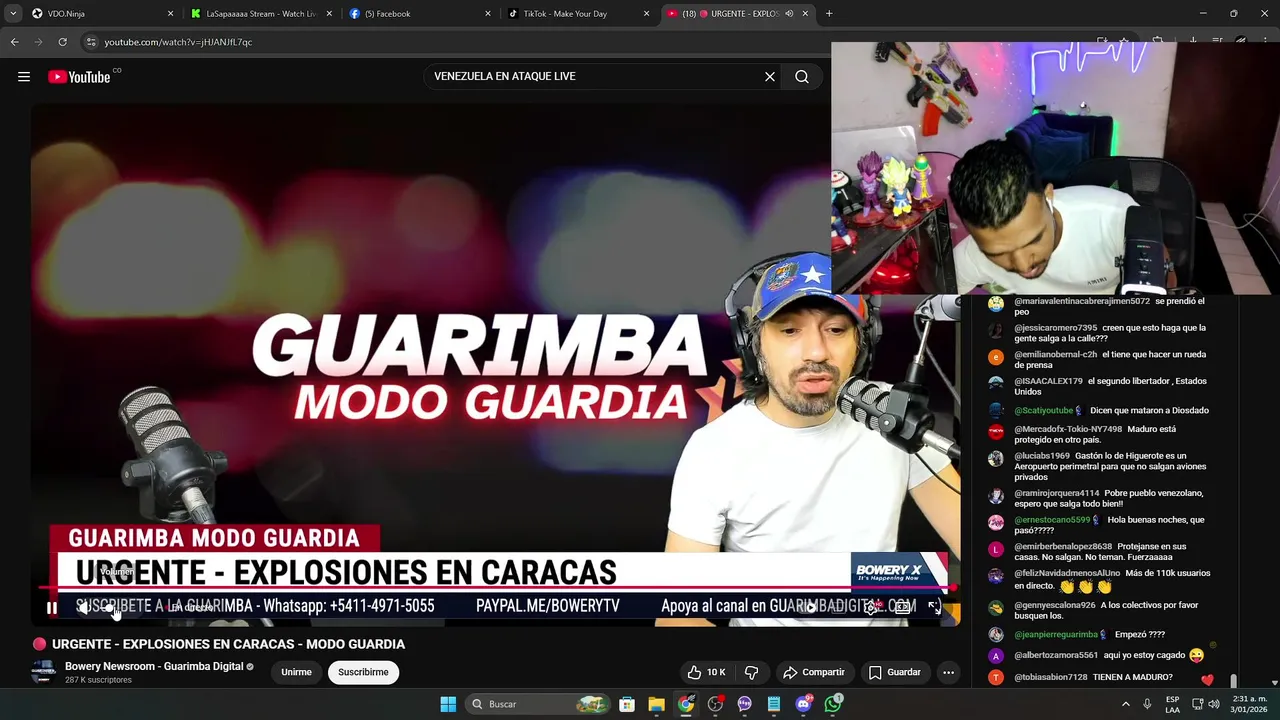
Task: Open volume control in system tray
Action: click(1214, 704)
